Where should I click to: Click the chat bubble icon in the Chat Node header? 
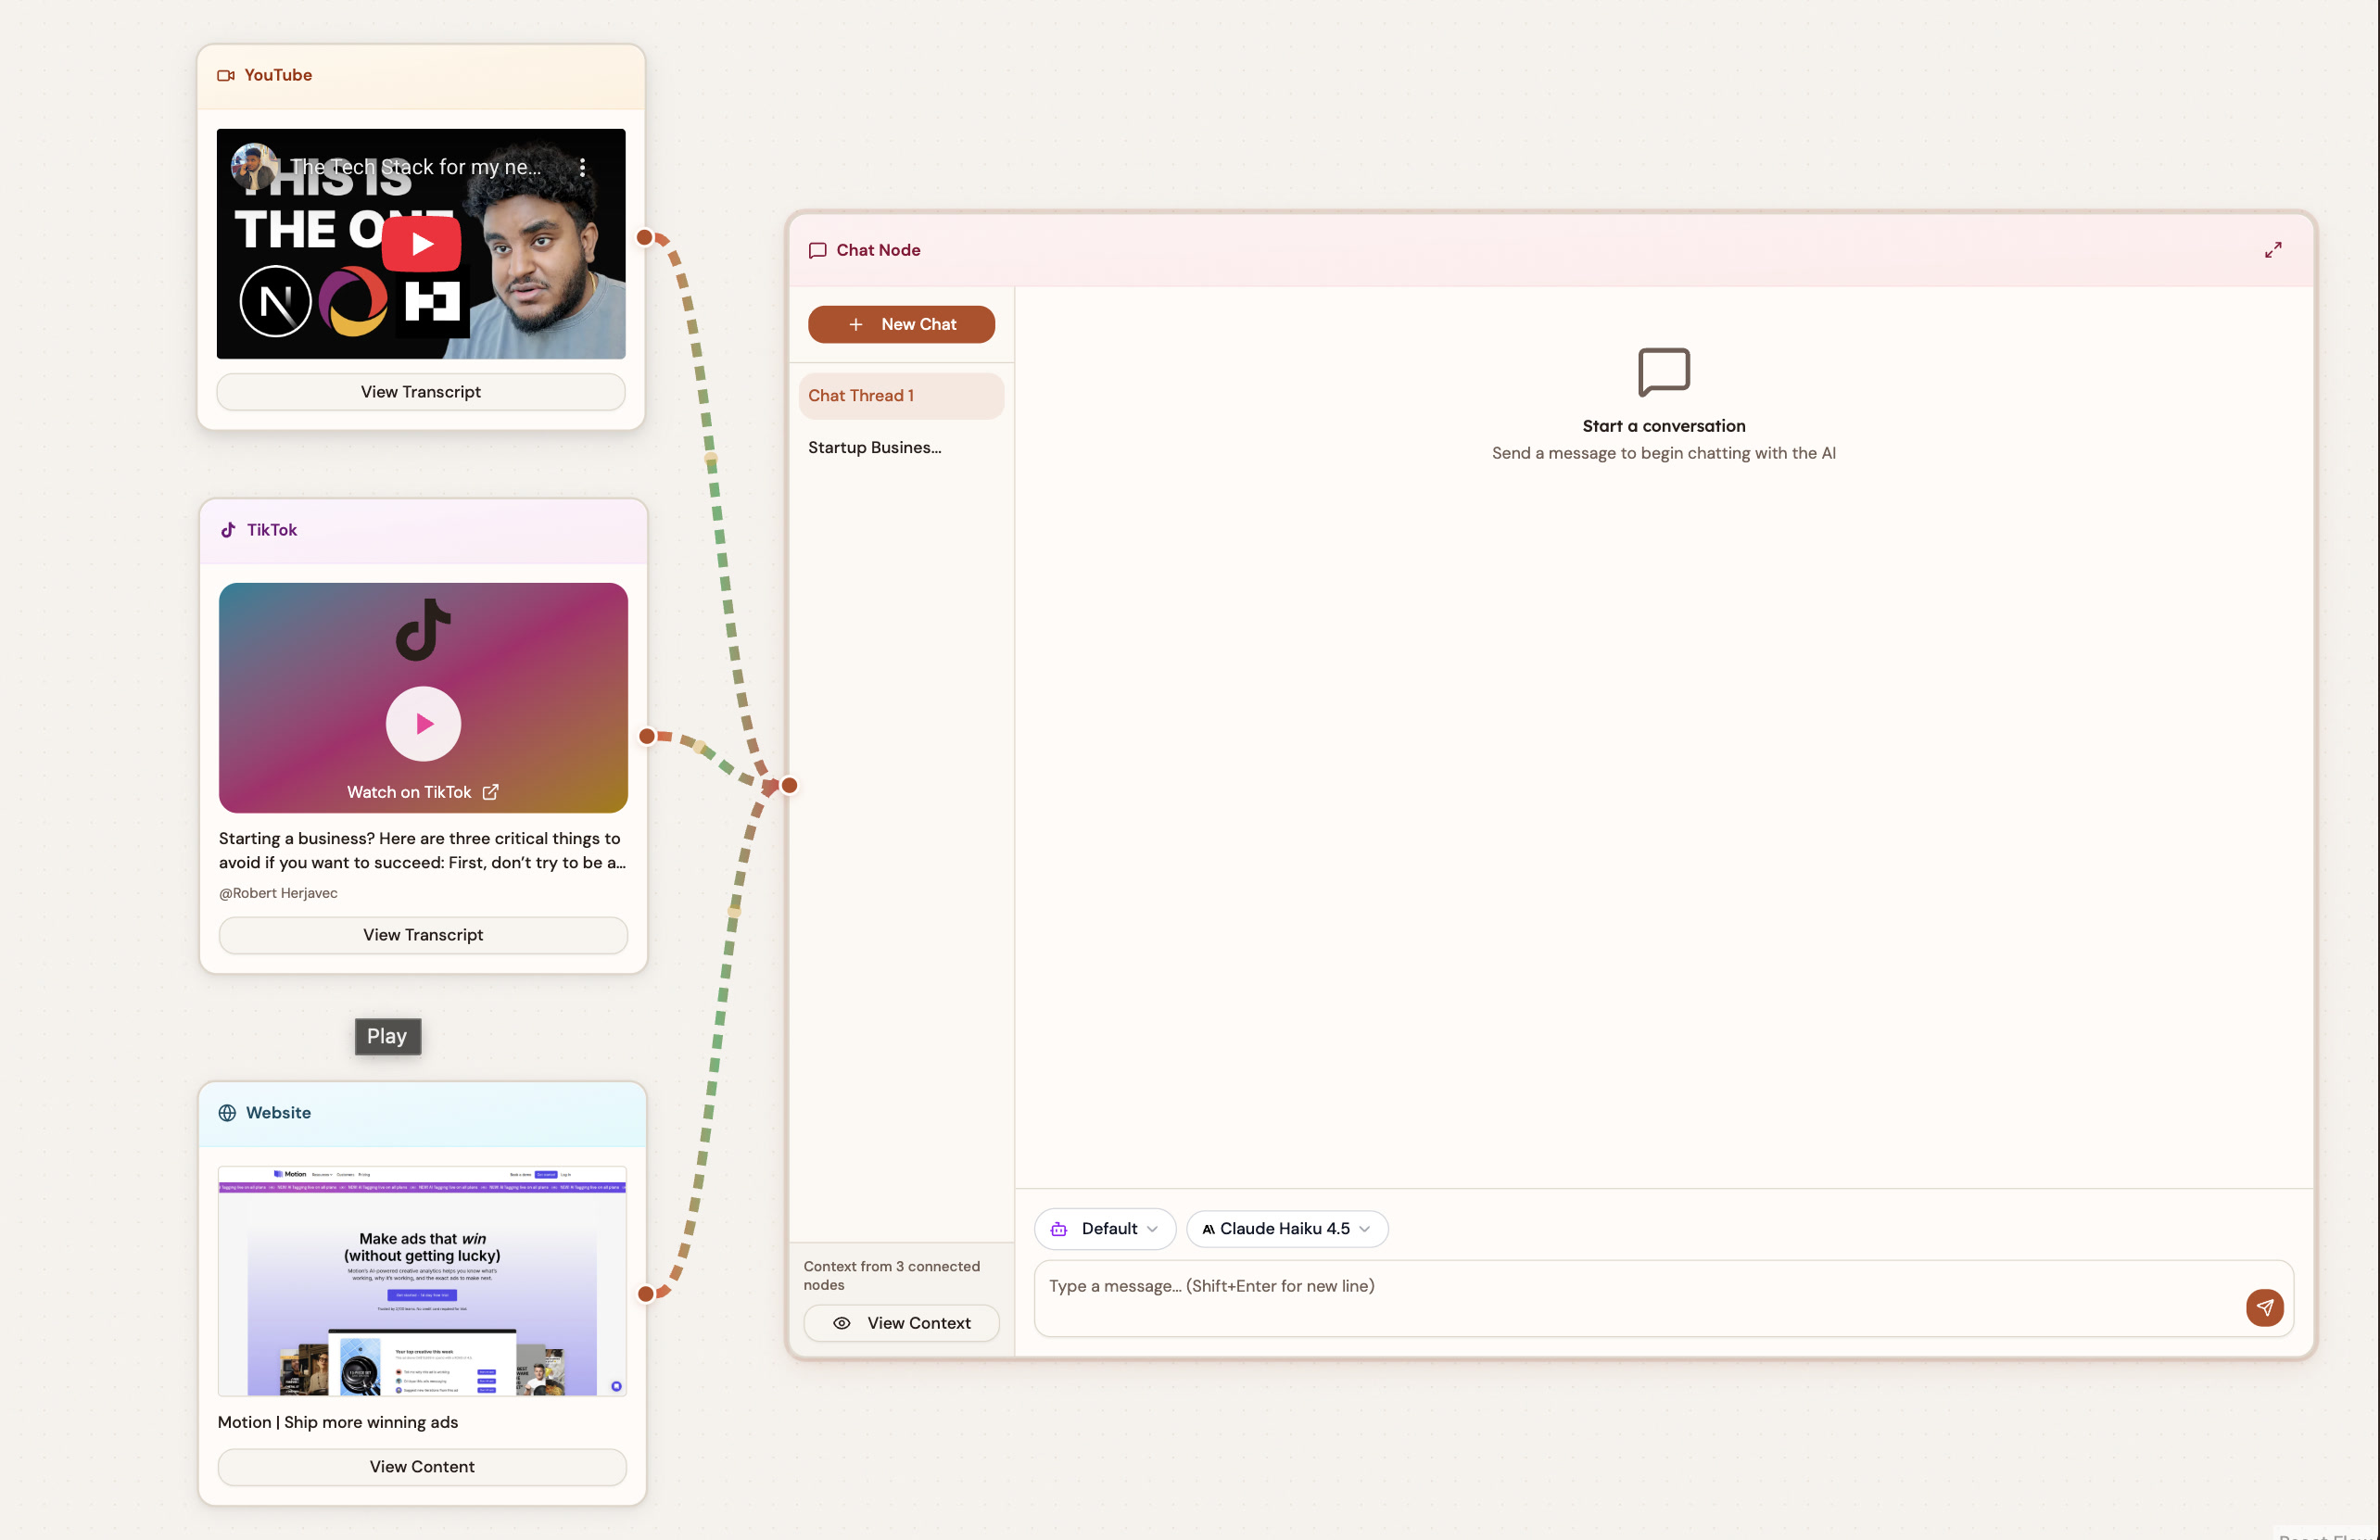818,250
